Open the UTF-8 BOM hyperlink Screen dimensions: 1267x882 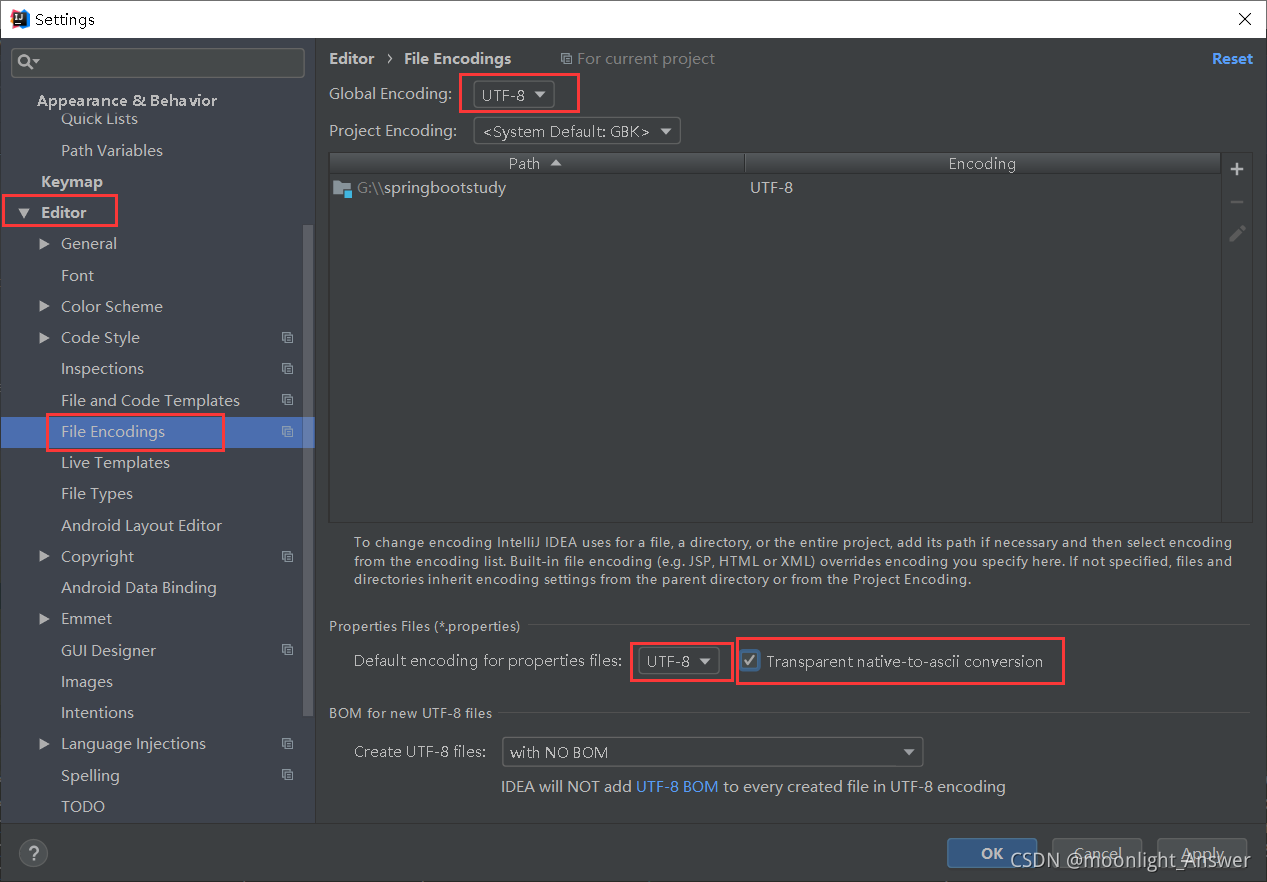click(677, 787)
